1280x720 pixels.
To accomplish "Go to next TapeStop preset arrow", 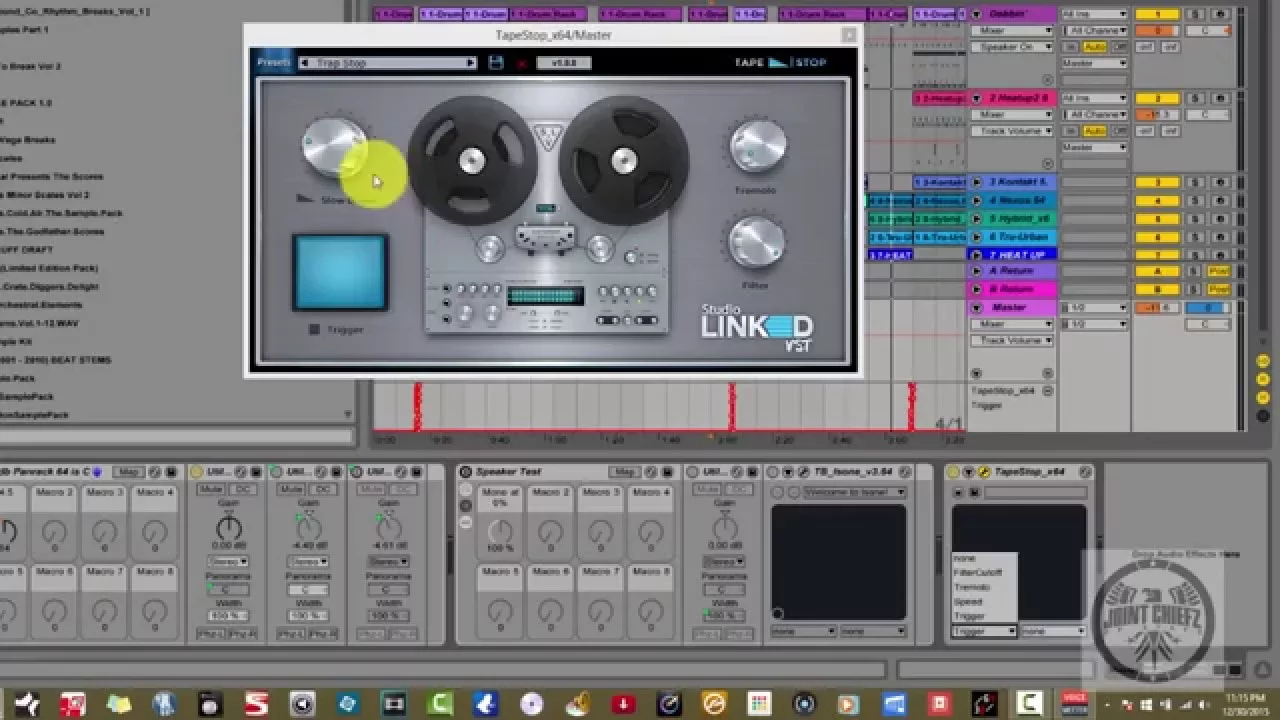I will pyautogui.click(x=470, y=63).
